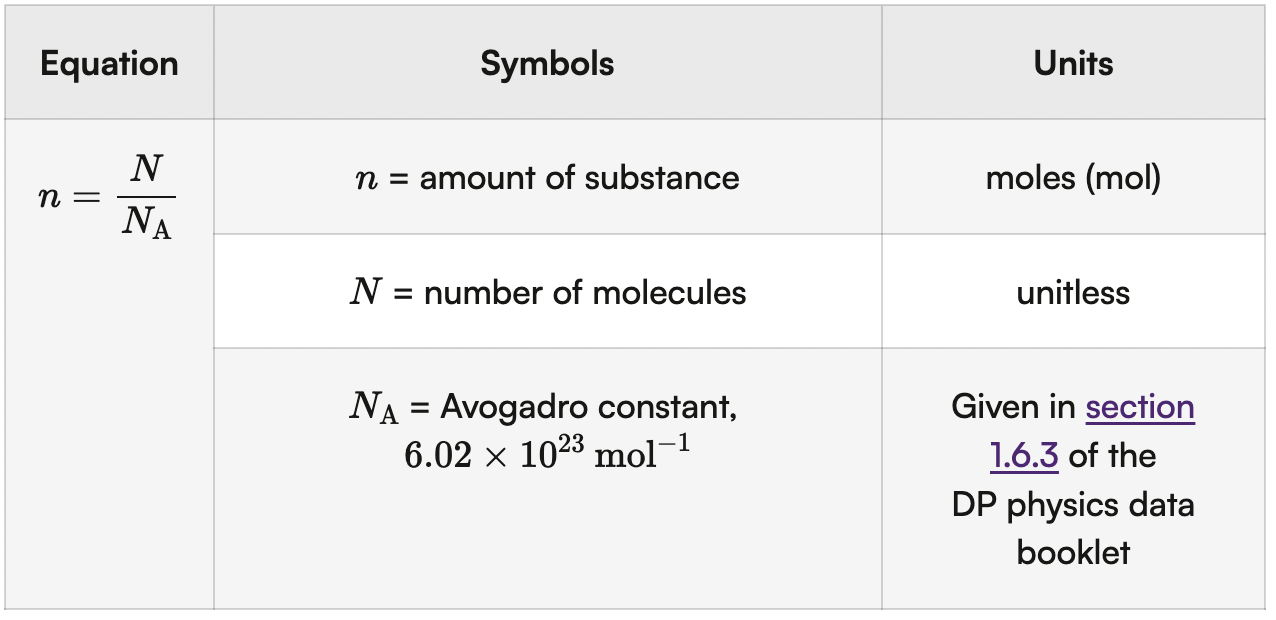Click the italic n symbol in Symbols column

[362, 180]
